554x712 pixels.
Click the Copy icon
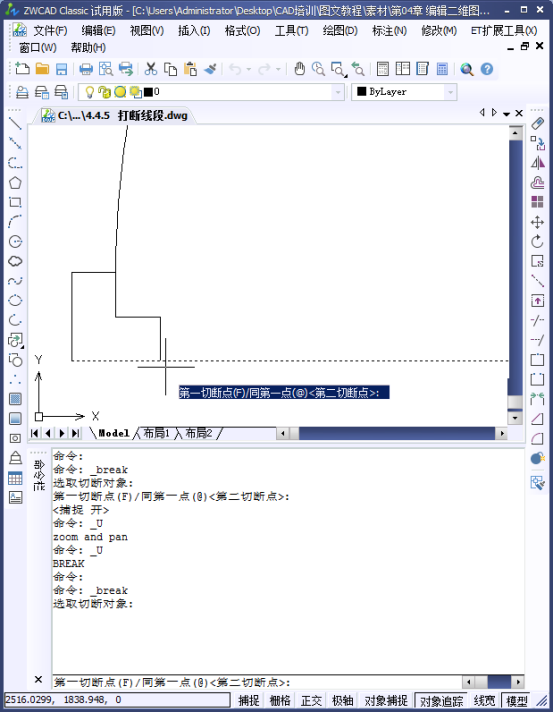point(170,69)
